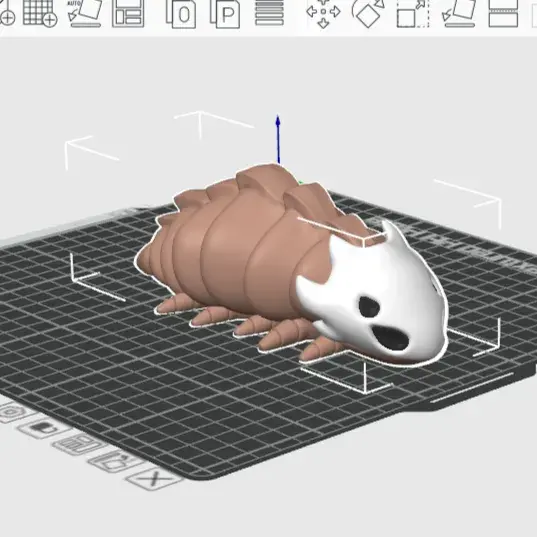Select the Scale tool
The height and width of the screenshot is (537, 537).
coord(413,14)
